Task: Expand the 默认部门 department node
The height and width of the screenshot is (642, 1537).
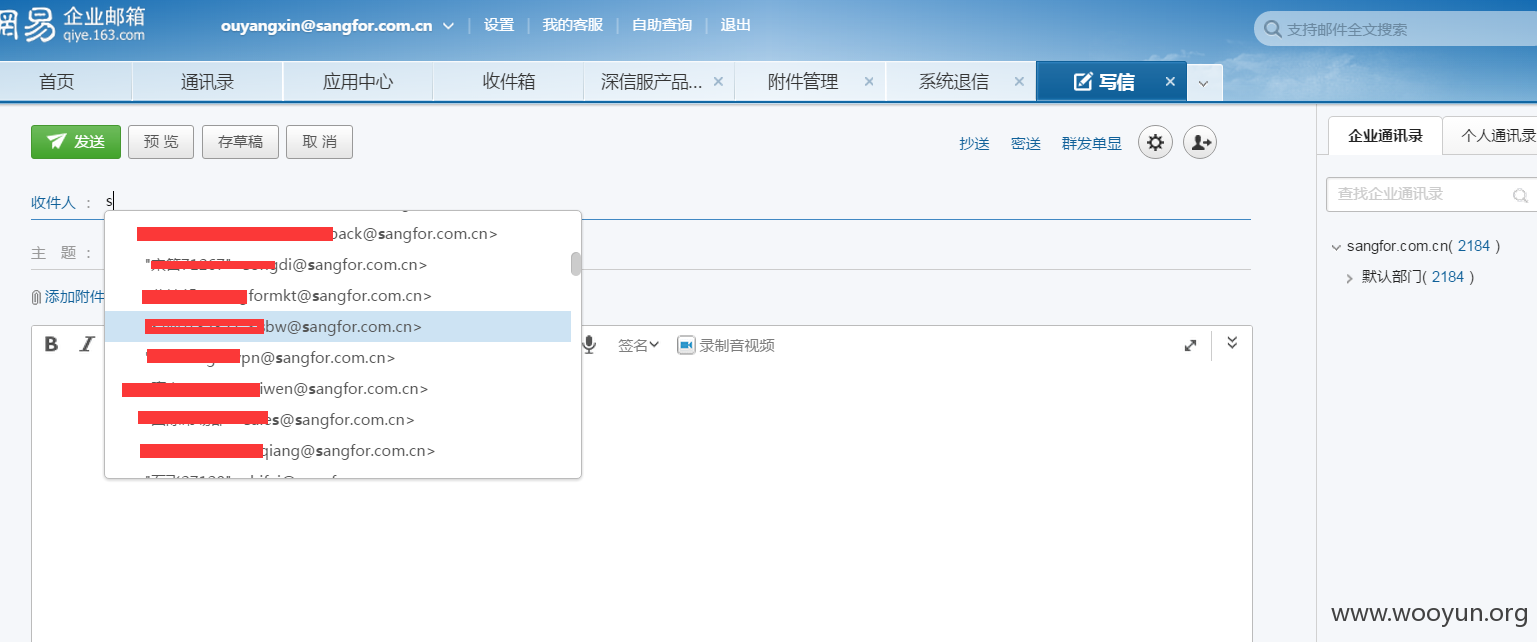Action: coord(1350,278)
